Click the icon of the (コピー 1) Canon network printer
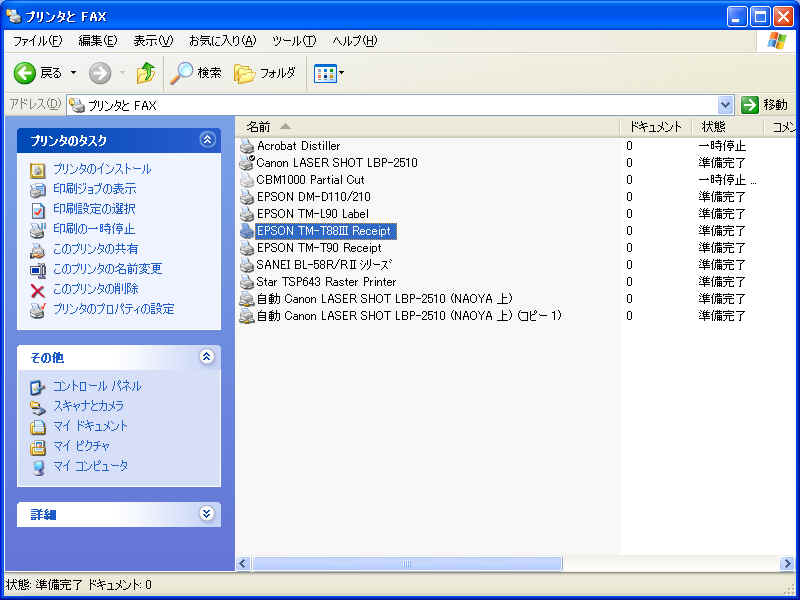The width and height of the screenshot is (800, 600). point(247,316)
